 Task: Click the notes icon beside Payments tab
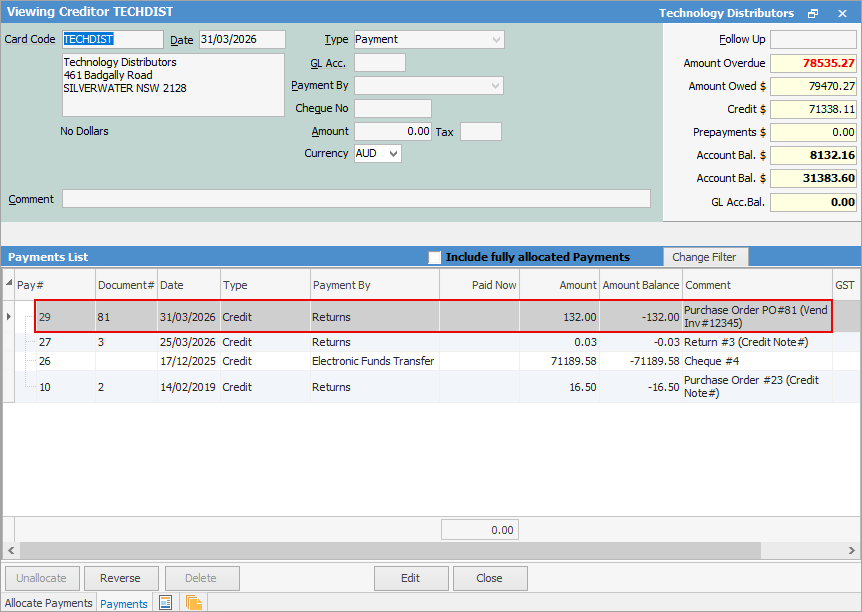coord(166,603)
